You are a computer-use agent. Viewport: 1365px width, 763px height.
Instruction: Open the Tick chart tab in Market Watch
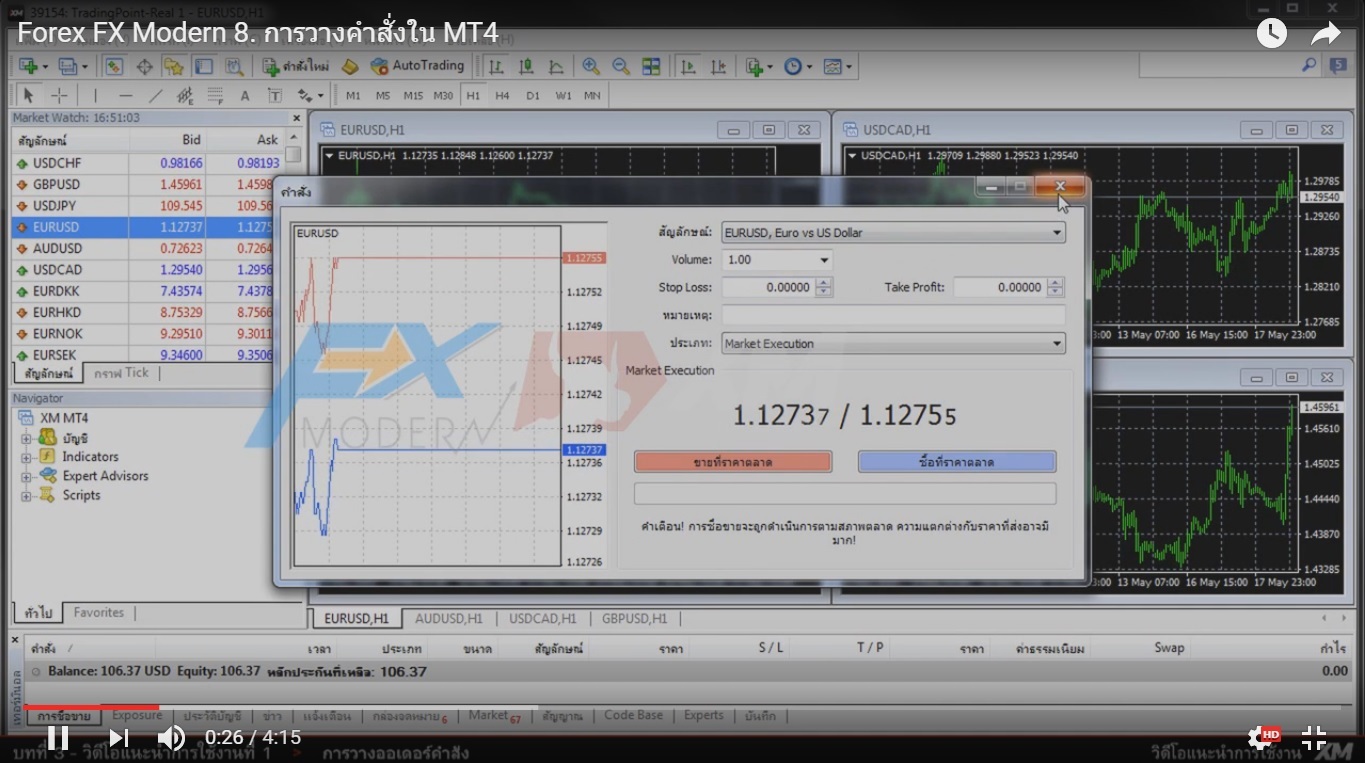121,373
